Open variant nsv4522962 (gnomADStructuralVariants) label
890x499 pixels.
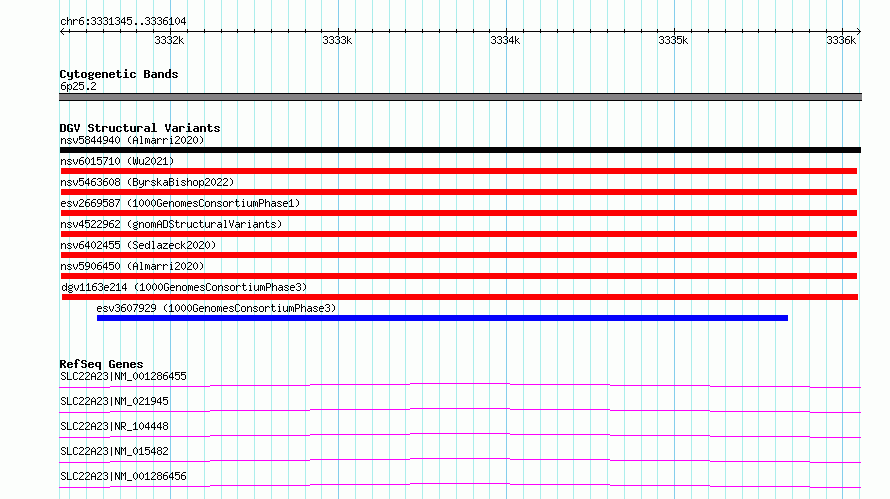point(171,224)
